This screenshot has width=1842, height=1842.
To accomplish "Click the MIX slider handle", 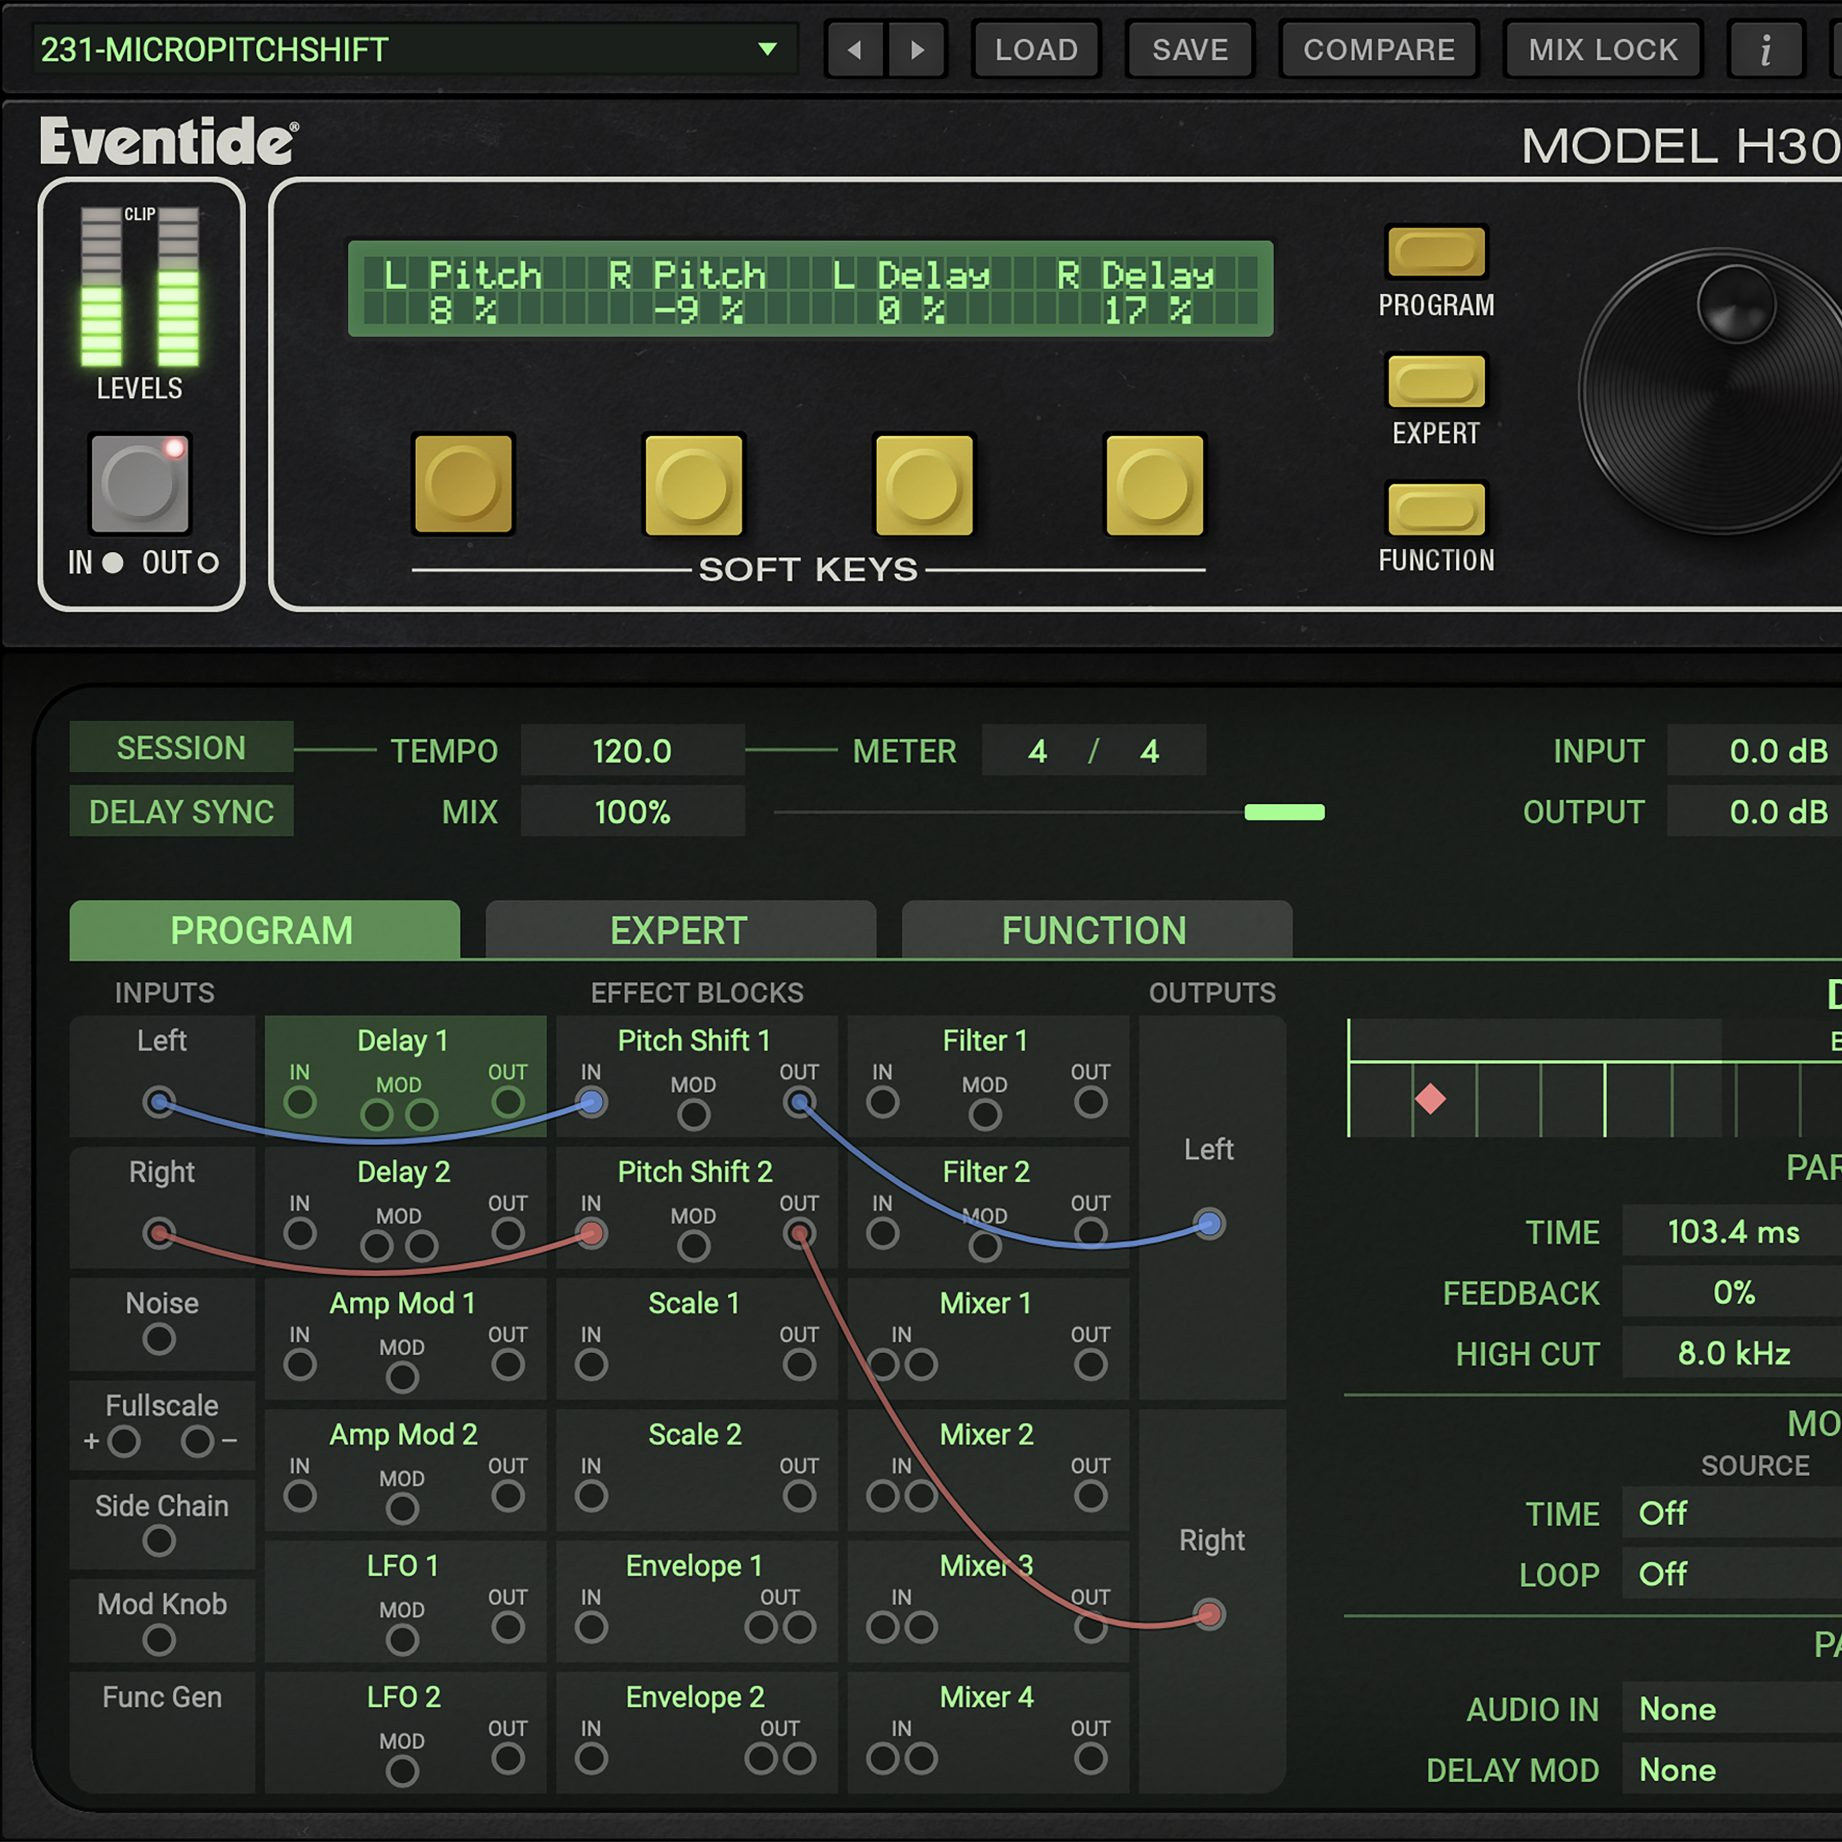I will click(1284, 812).
